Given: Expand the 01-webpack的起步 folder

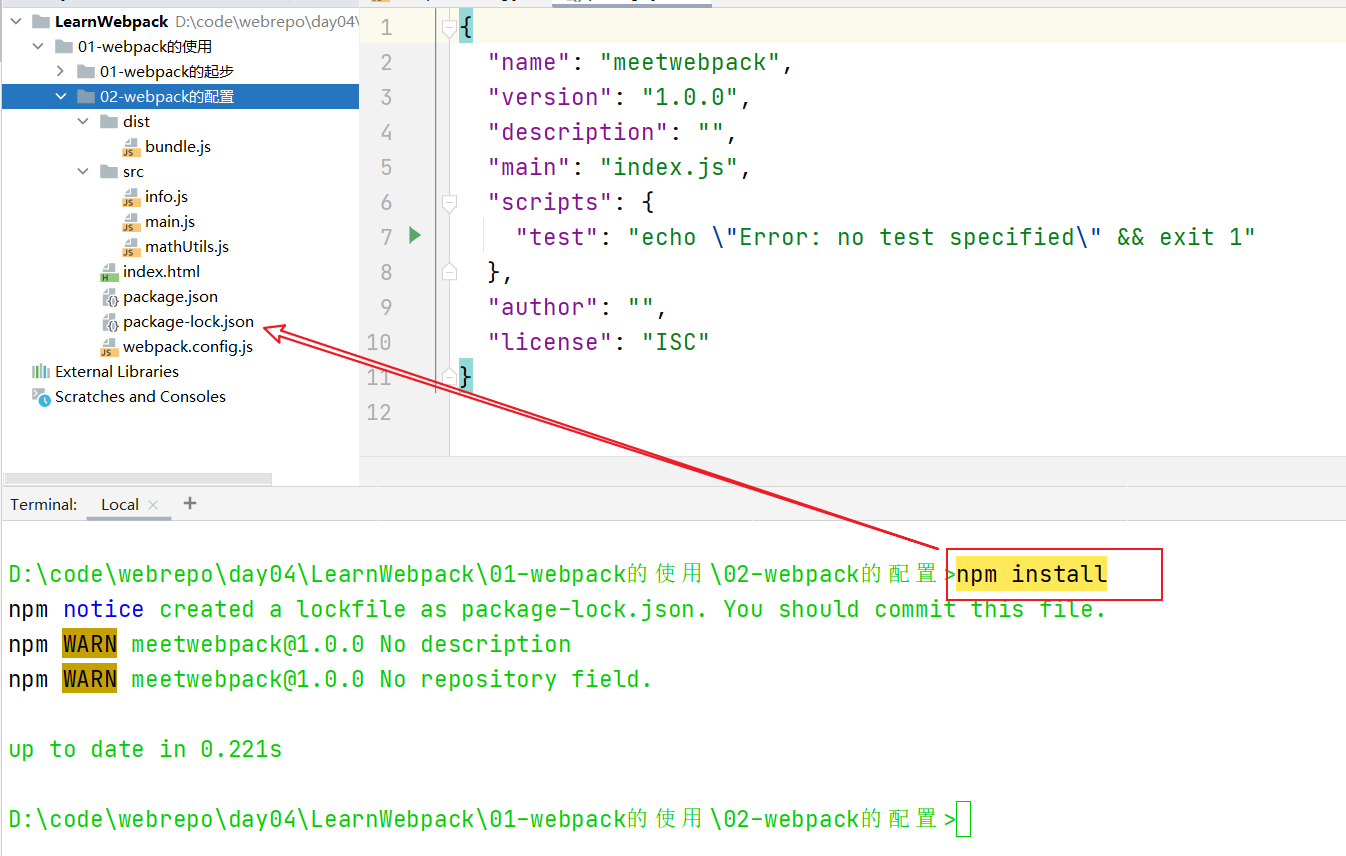Looking at the screenshot, I should pos(60,71).
